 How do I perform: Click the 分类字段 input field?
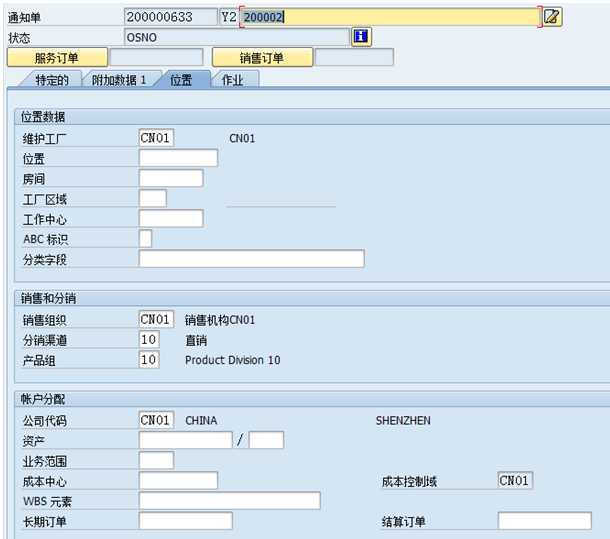tap(252, 259)
